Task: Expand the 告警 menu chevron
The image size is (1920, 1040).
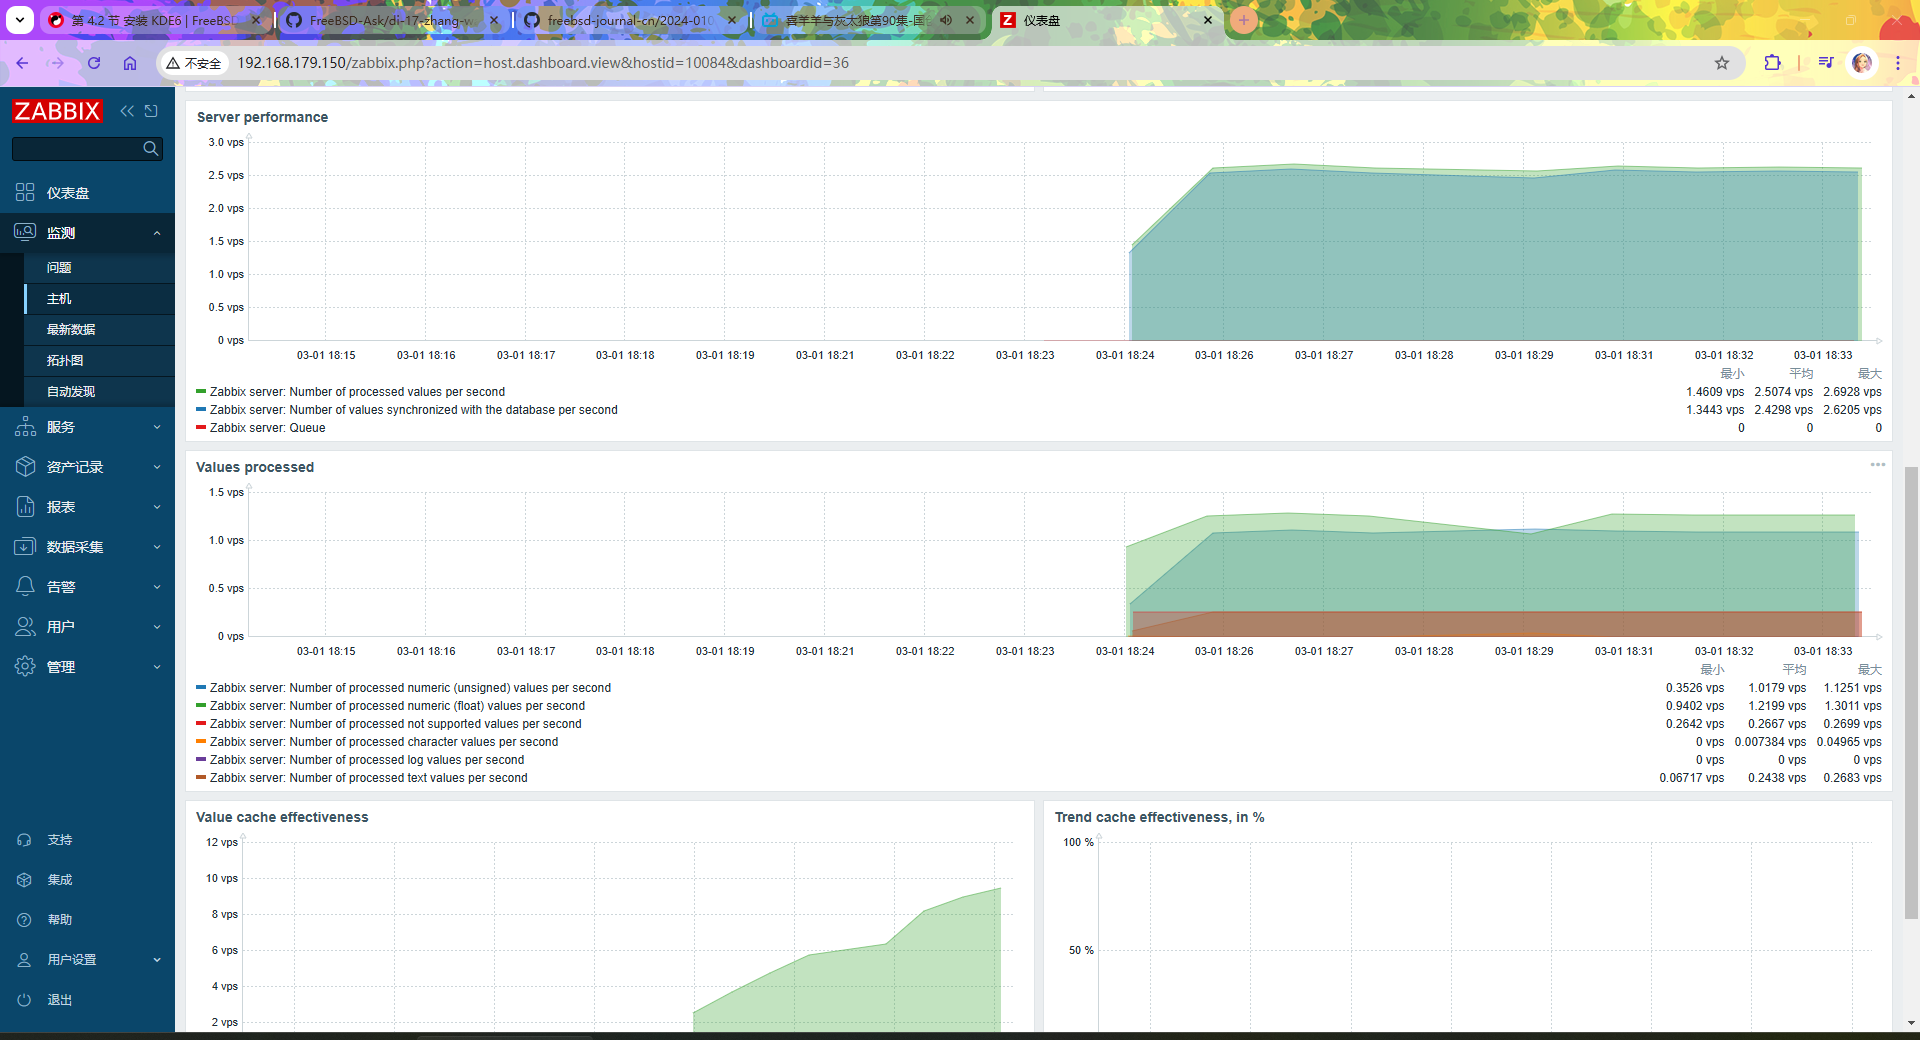Action: [x=157, y=587]
